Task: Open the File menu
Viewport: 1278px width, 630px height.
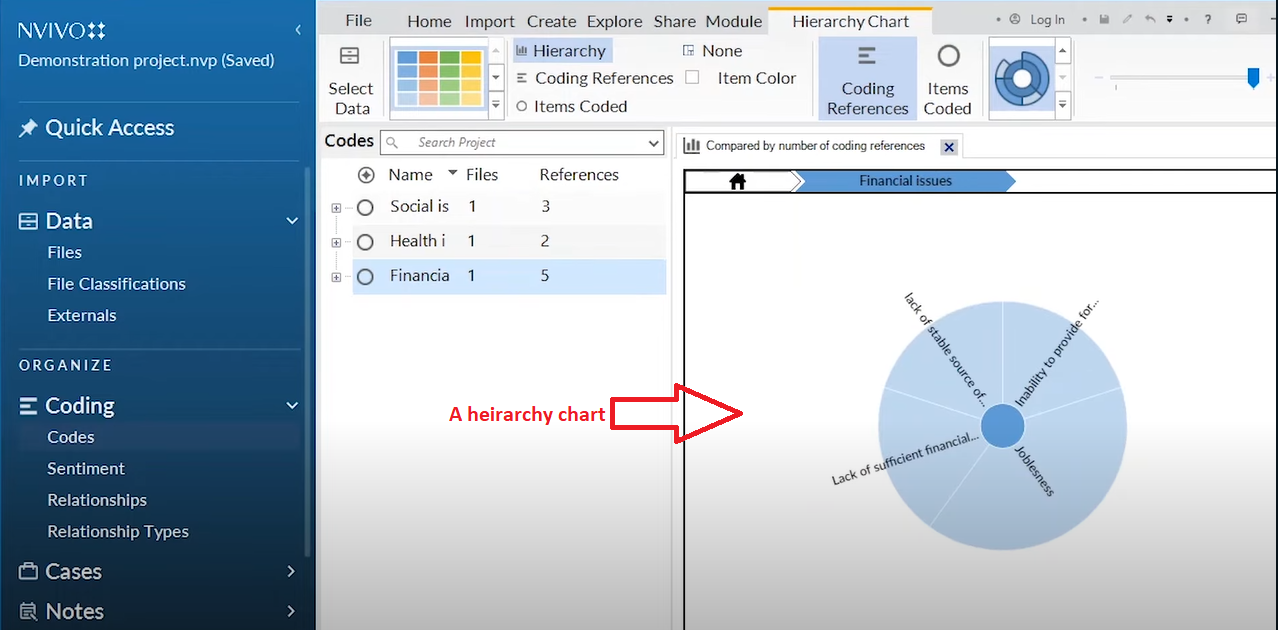Action: [x=358, y=20]
